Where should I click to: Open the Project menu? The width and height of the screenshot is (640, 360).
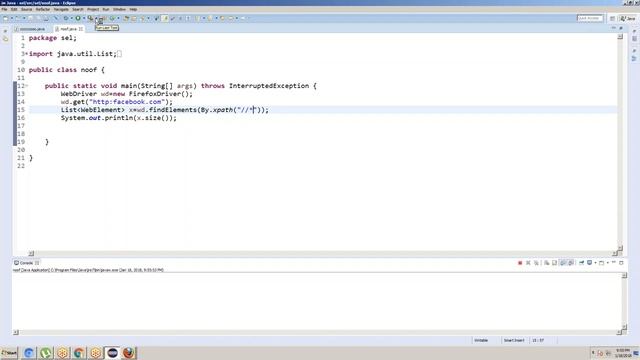[93, 9]
